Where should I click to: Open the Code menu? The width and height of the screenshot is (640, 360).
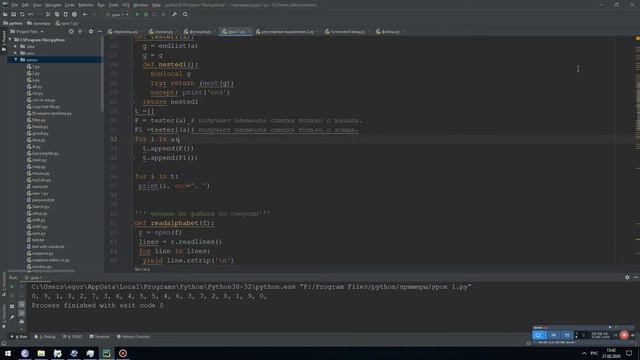coord(69,5)
